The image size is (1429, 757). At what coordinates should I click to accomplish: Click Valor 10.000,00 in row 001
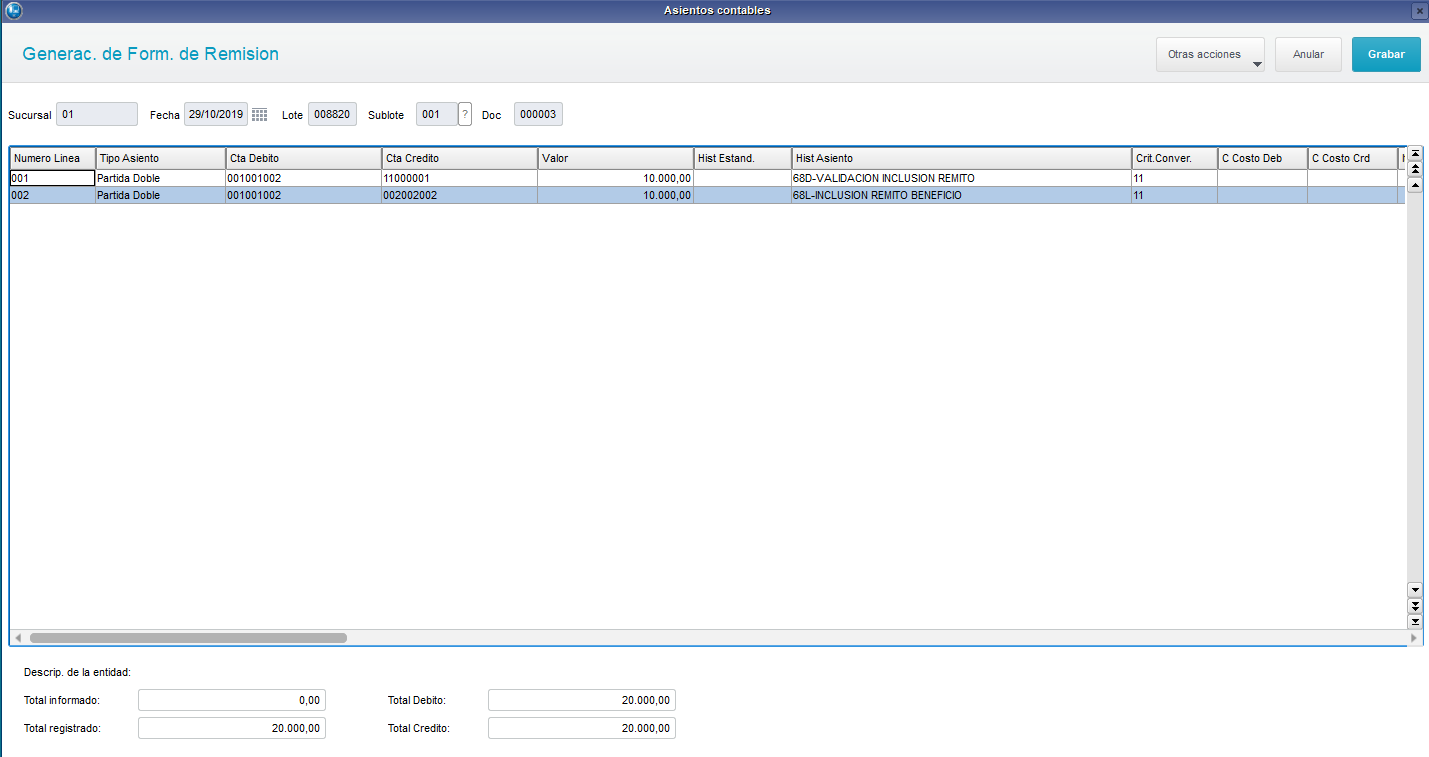(x=616, y=178)
